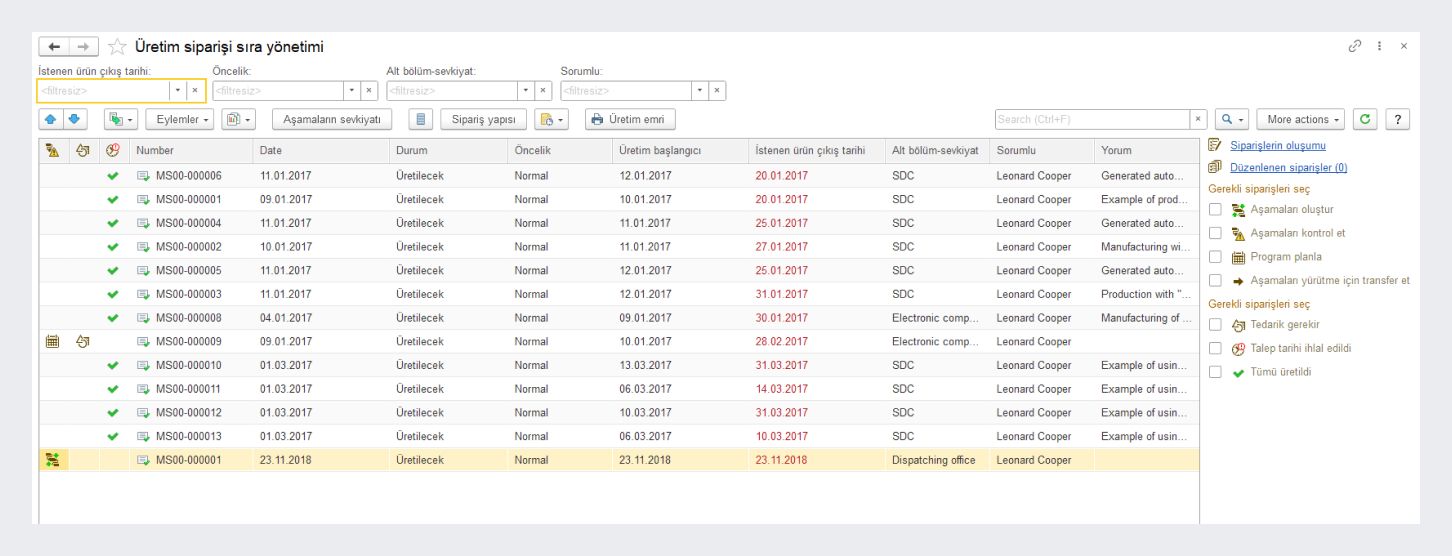1452x556 pixels.
Task: Click the Üretim emri print button
Action: [631, 119]
